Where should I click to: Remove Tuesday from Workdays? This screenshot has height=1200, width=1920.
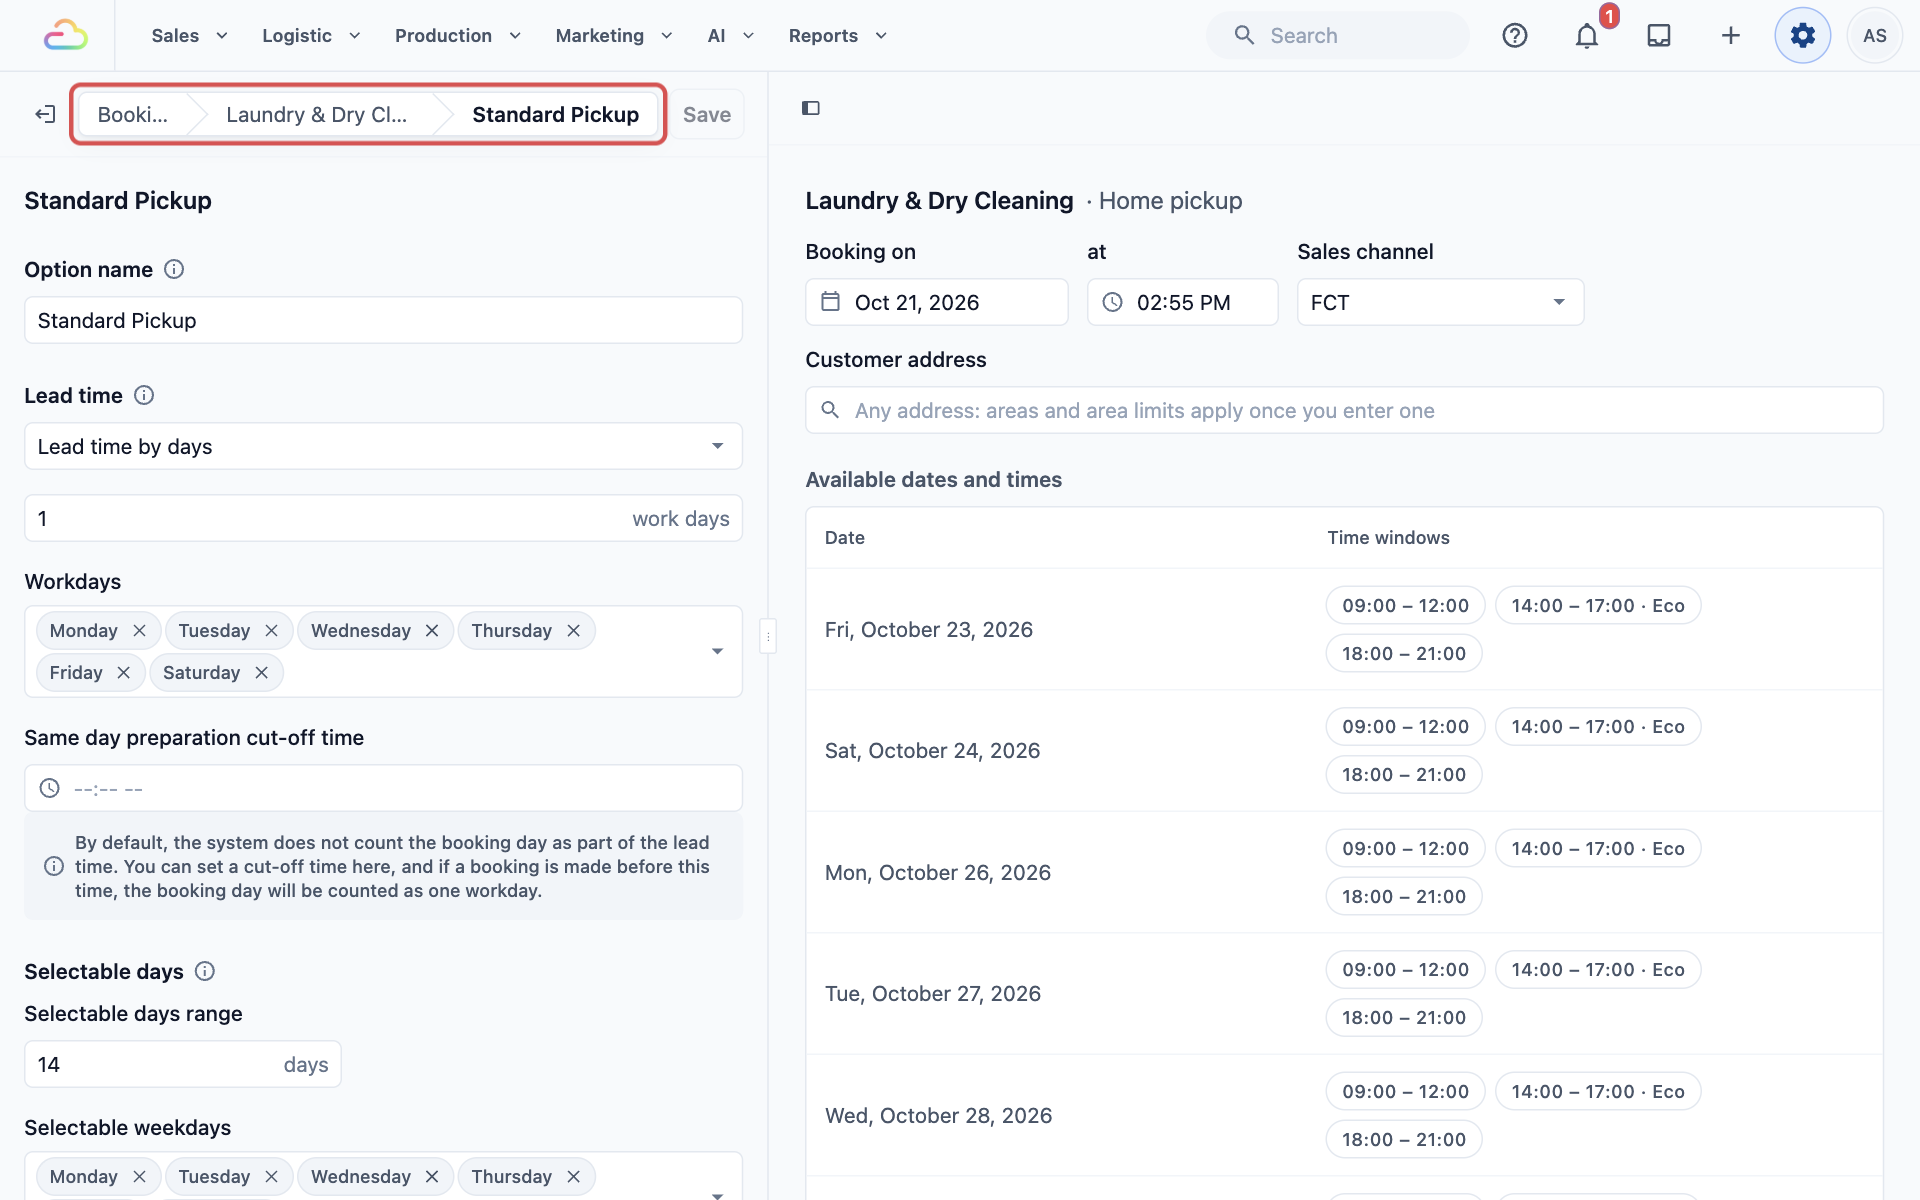pos(272,631)
